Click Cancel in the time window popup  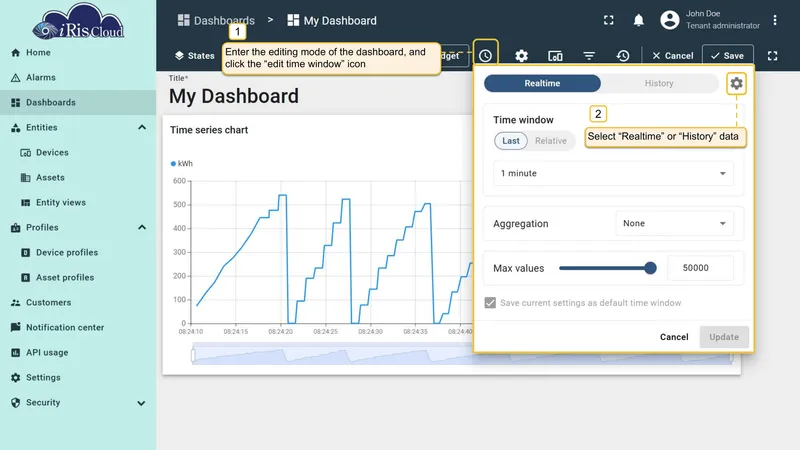(674, 337)
